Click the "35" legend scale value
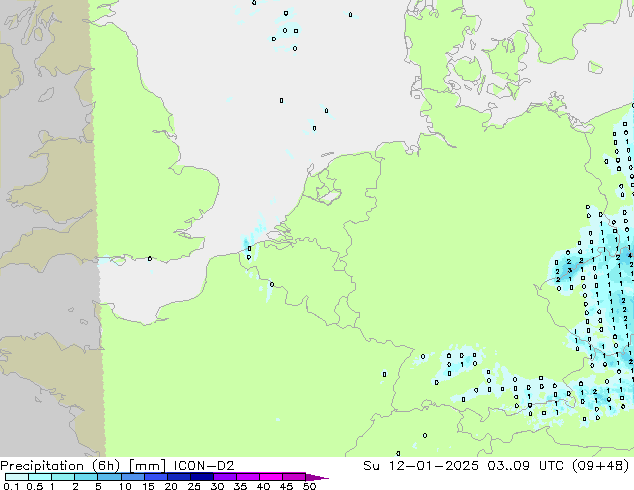The width and height of the screenshot is (634, 490). tap(240, 486)
